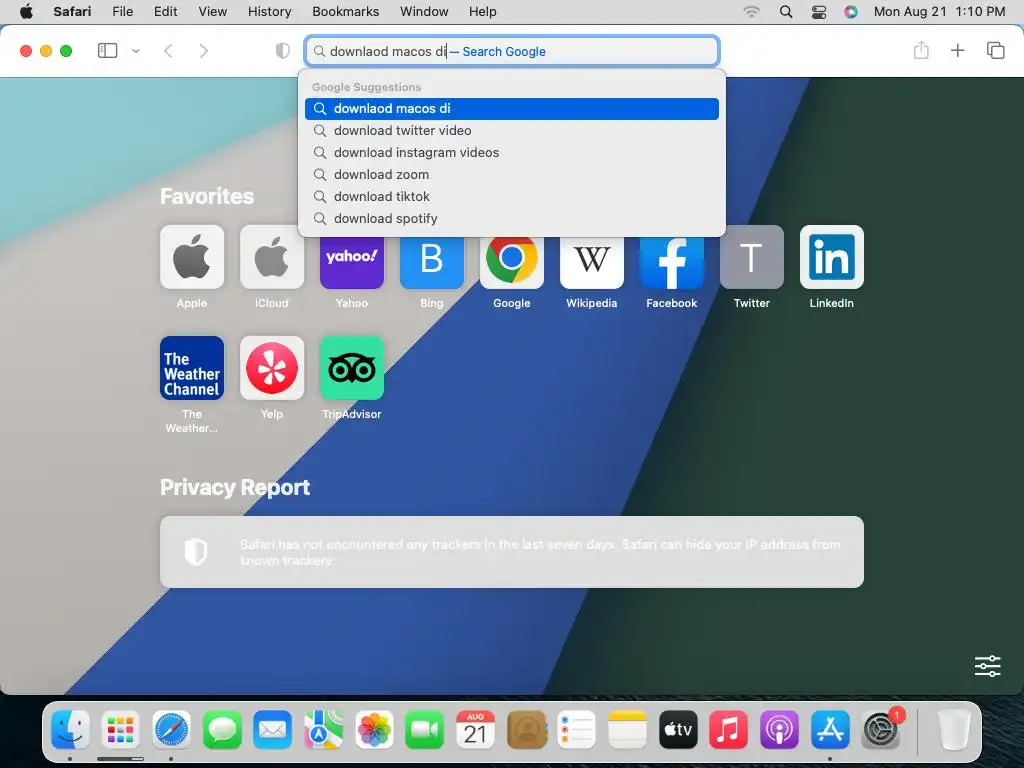Choose 'download twitter video' suggestion
The height and width of the screenshot is (768, 1024).
coord(512,131)
